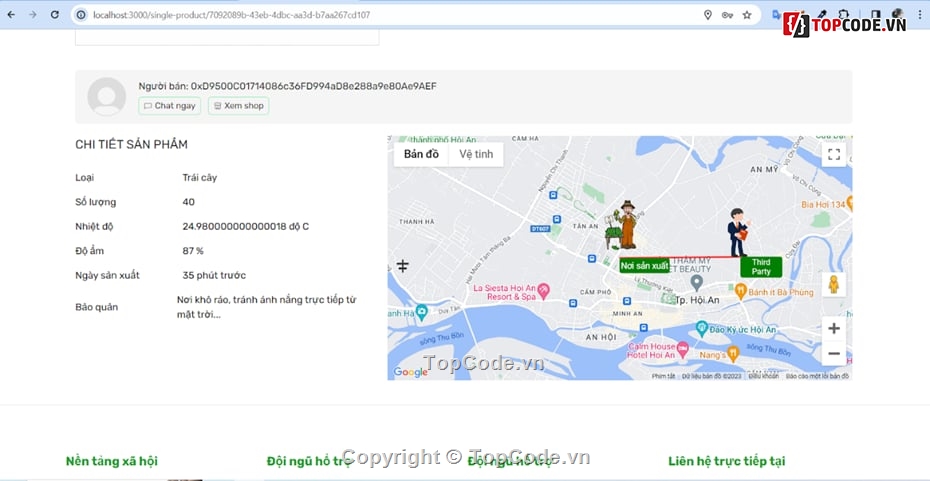The width and height of the screenshot is (930, 481).
Task: Click the farmer marker on the map
Action: [625, 225]
